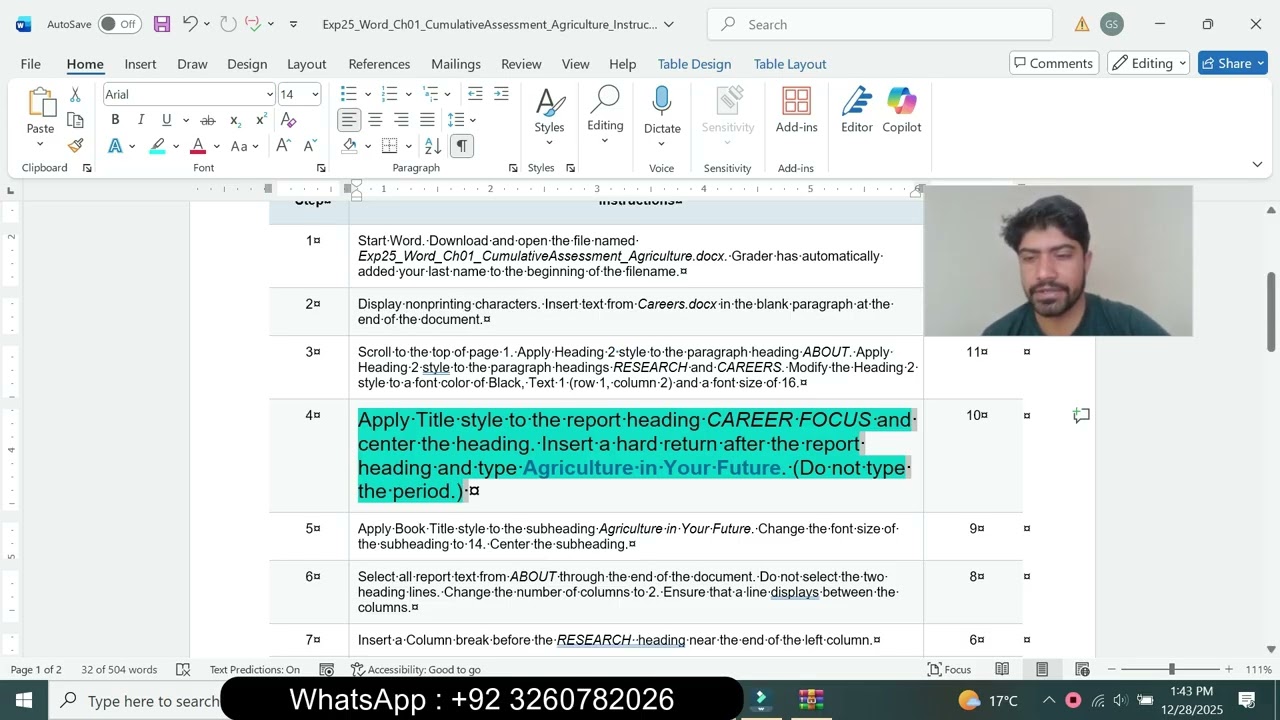Sort paragraphs A to Z
1280x720 pixels.
click(x=433, y=146)
